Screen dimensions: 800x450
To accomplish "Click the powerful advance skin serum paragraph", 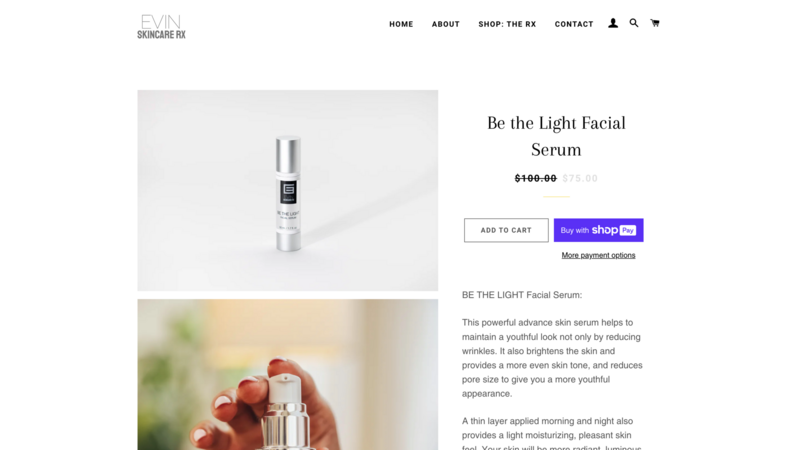I will pyautogui.click(x=553, y=358).
